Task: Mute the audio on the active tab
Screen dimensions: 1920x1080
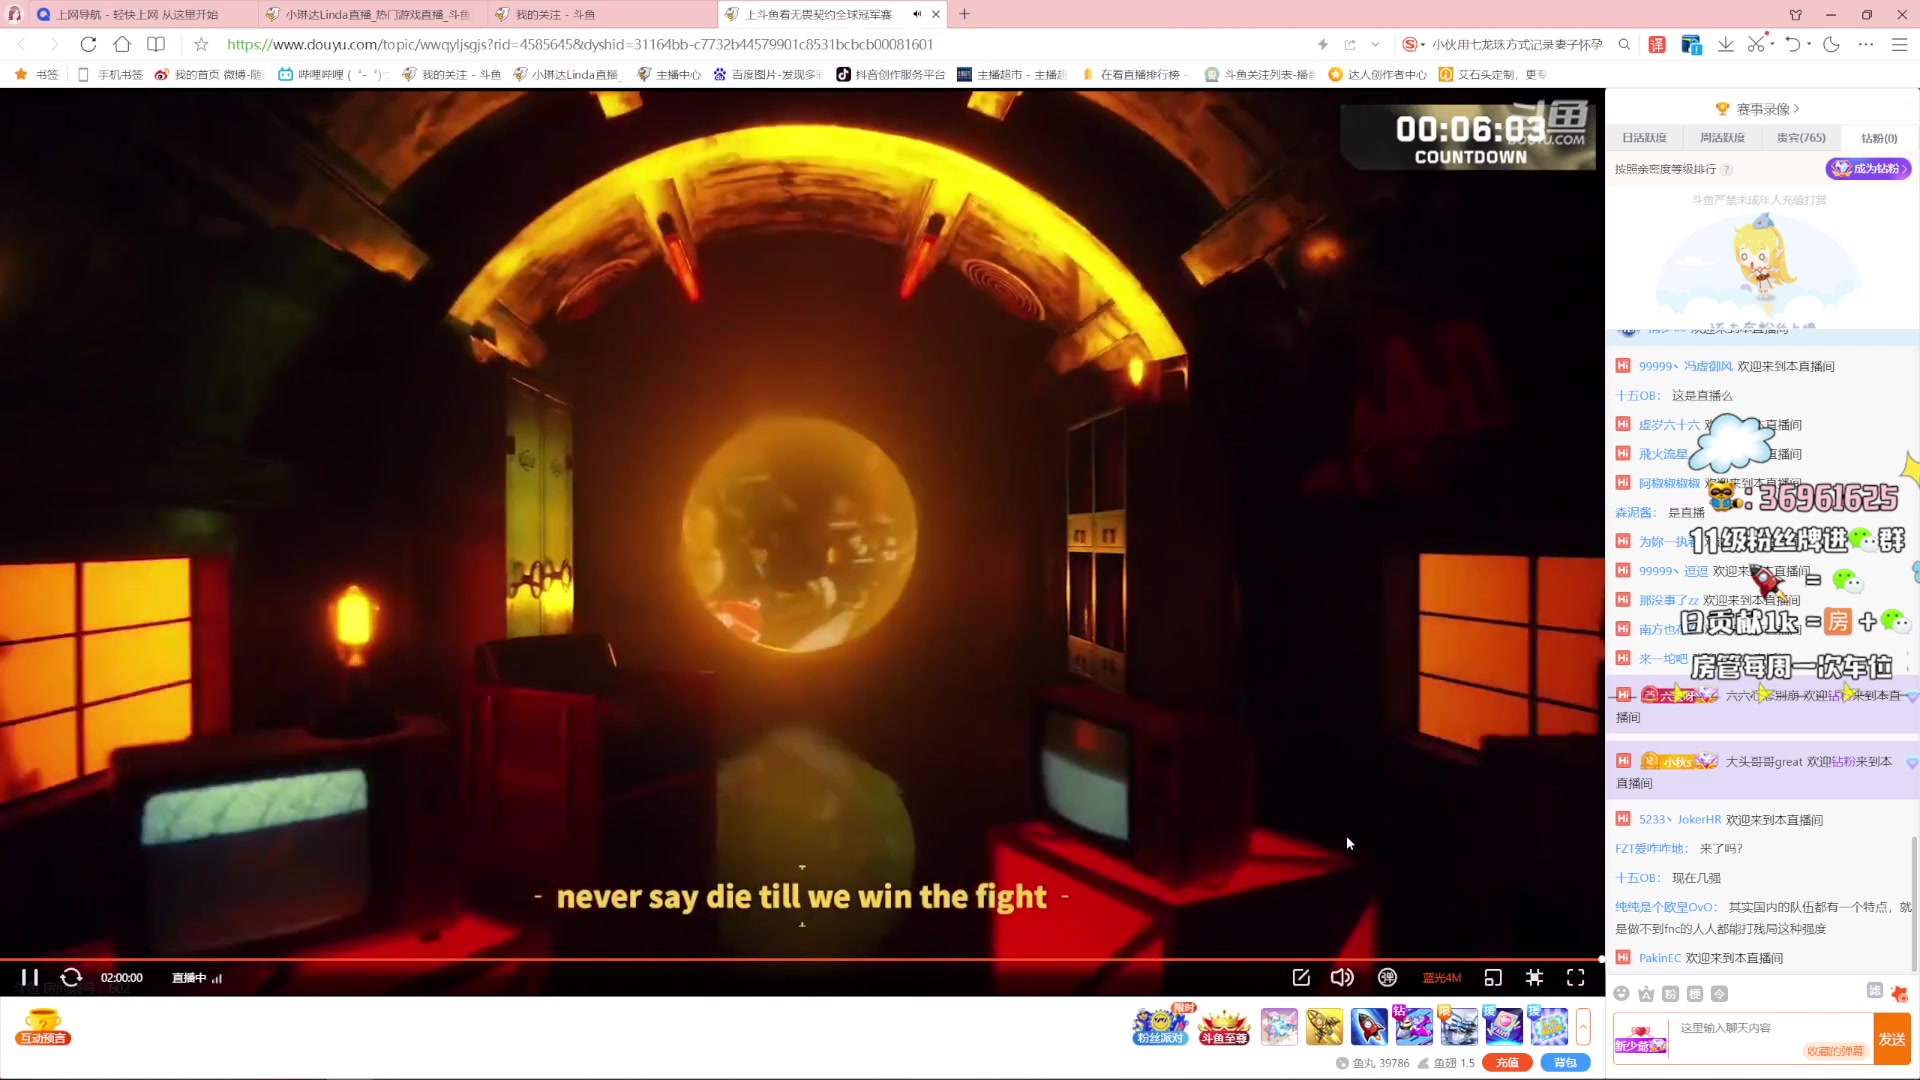Action: coord(916,14)
